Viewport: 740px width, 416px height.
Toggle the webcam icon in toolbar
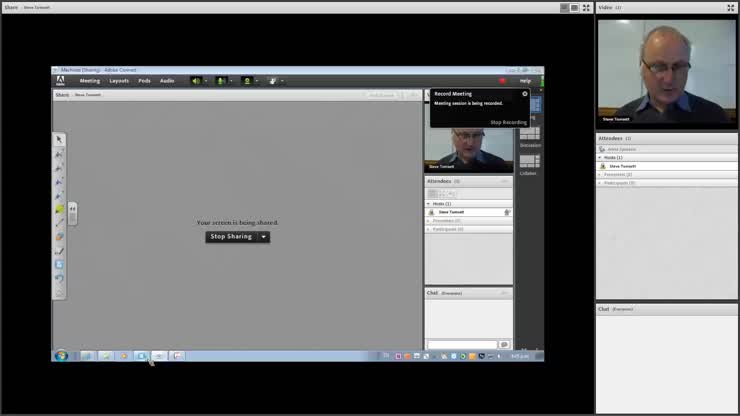pos(247,81)
